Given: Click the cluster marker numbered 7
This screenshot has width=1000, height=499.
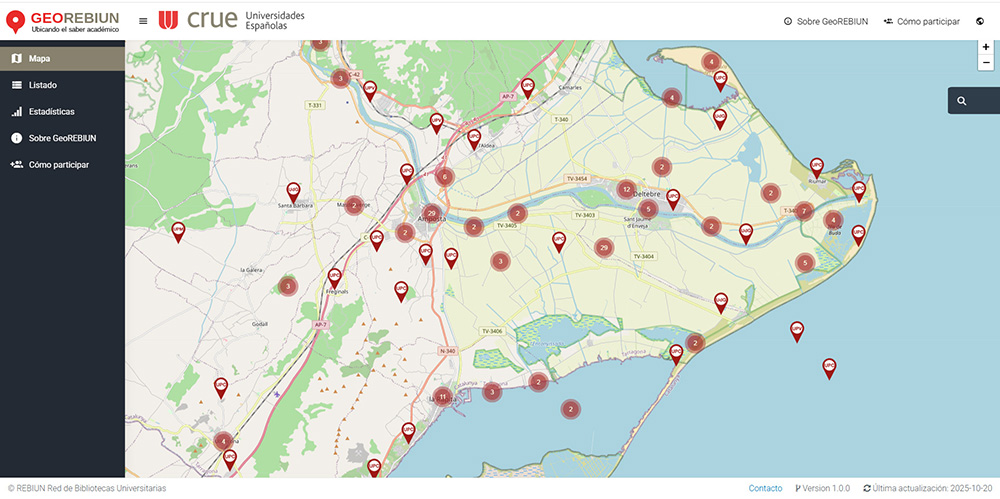Looking at the screenshot, I should click(804, 210).
